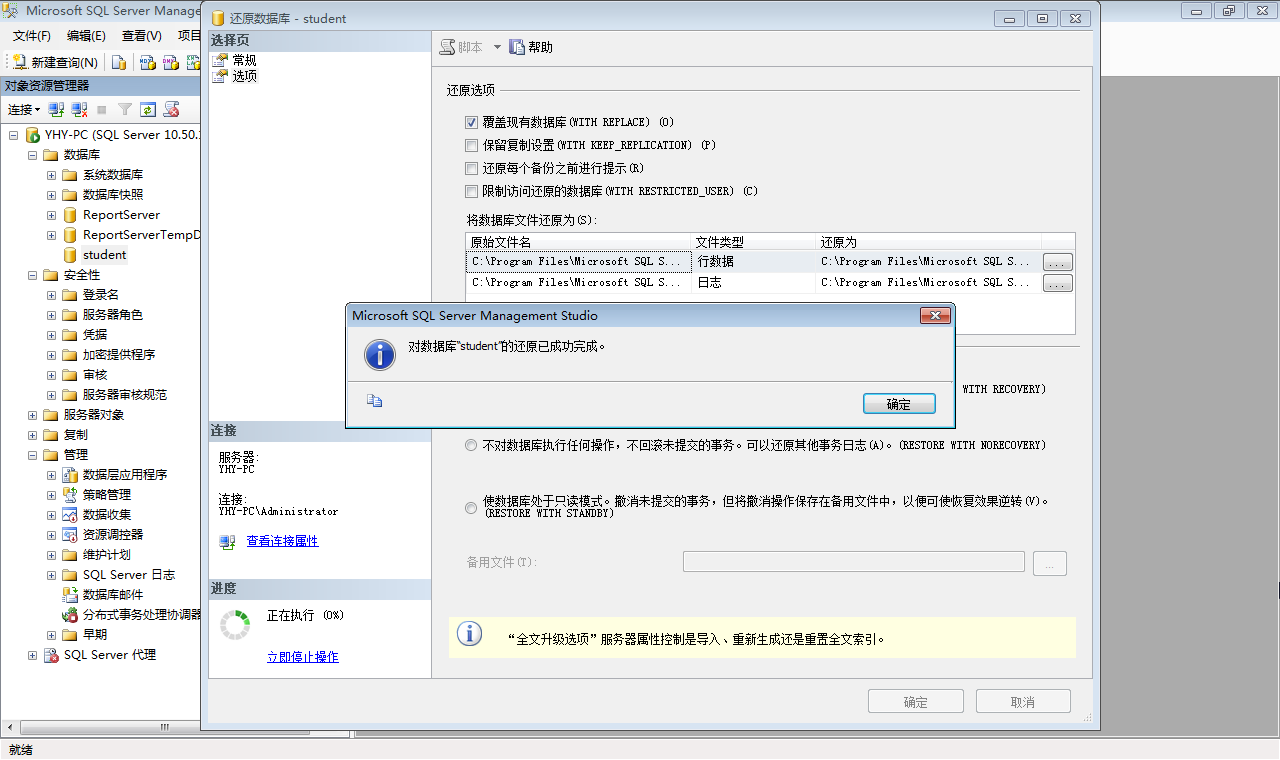The width and height of the screenshot is (1280, 760).
Task: Toggle 限制访问还原的数据库 checkbox
Action: tap(472, 191)
